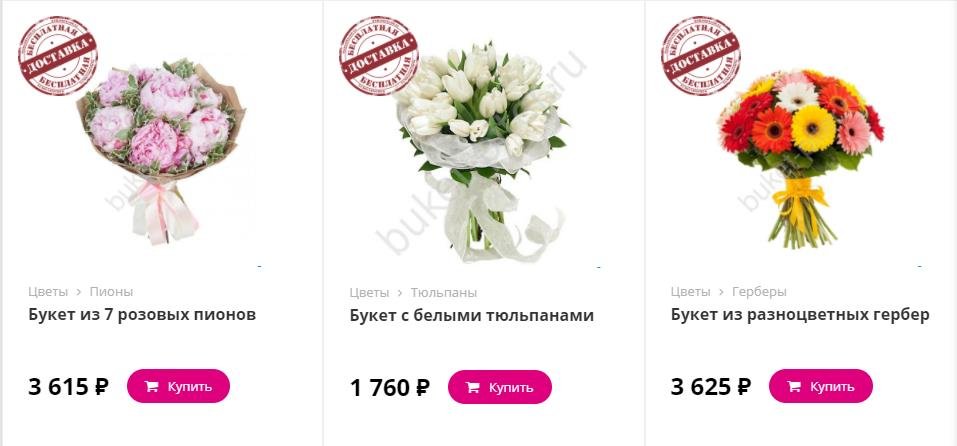Go to Цветы category above tulips title
Viewport: 957px width, 446px height.
(369, 292)
